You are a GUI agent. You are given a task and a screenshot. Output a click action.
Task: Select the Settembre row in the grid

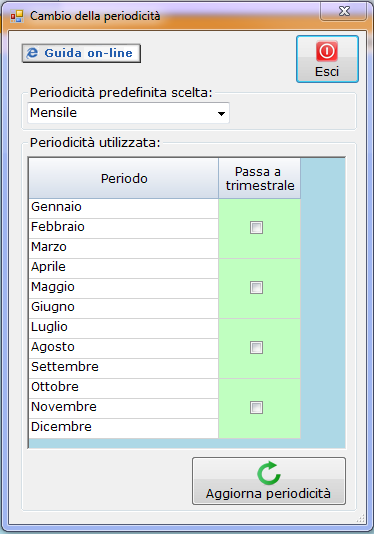tap(124, 368)
